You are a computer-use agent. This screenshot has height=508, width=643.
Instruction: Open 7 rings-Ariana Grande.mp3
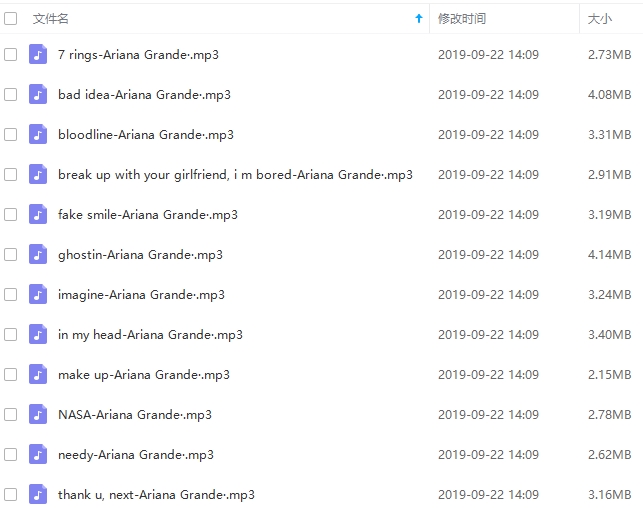[138, 55]
